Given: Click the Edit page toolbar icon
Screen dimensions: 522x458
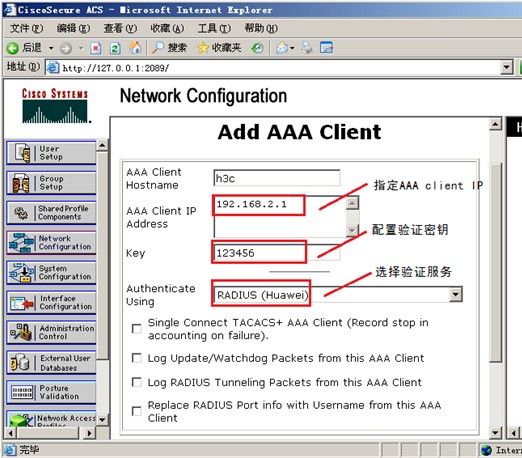Looking at the screenshot, I should (326, 48).
